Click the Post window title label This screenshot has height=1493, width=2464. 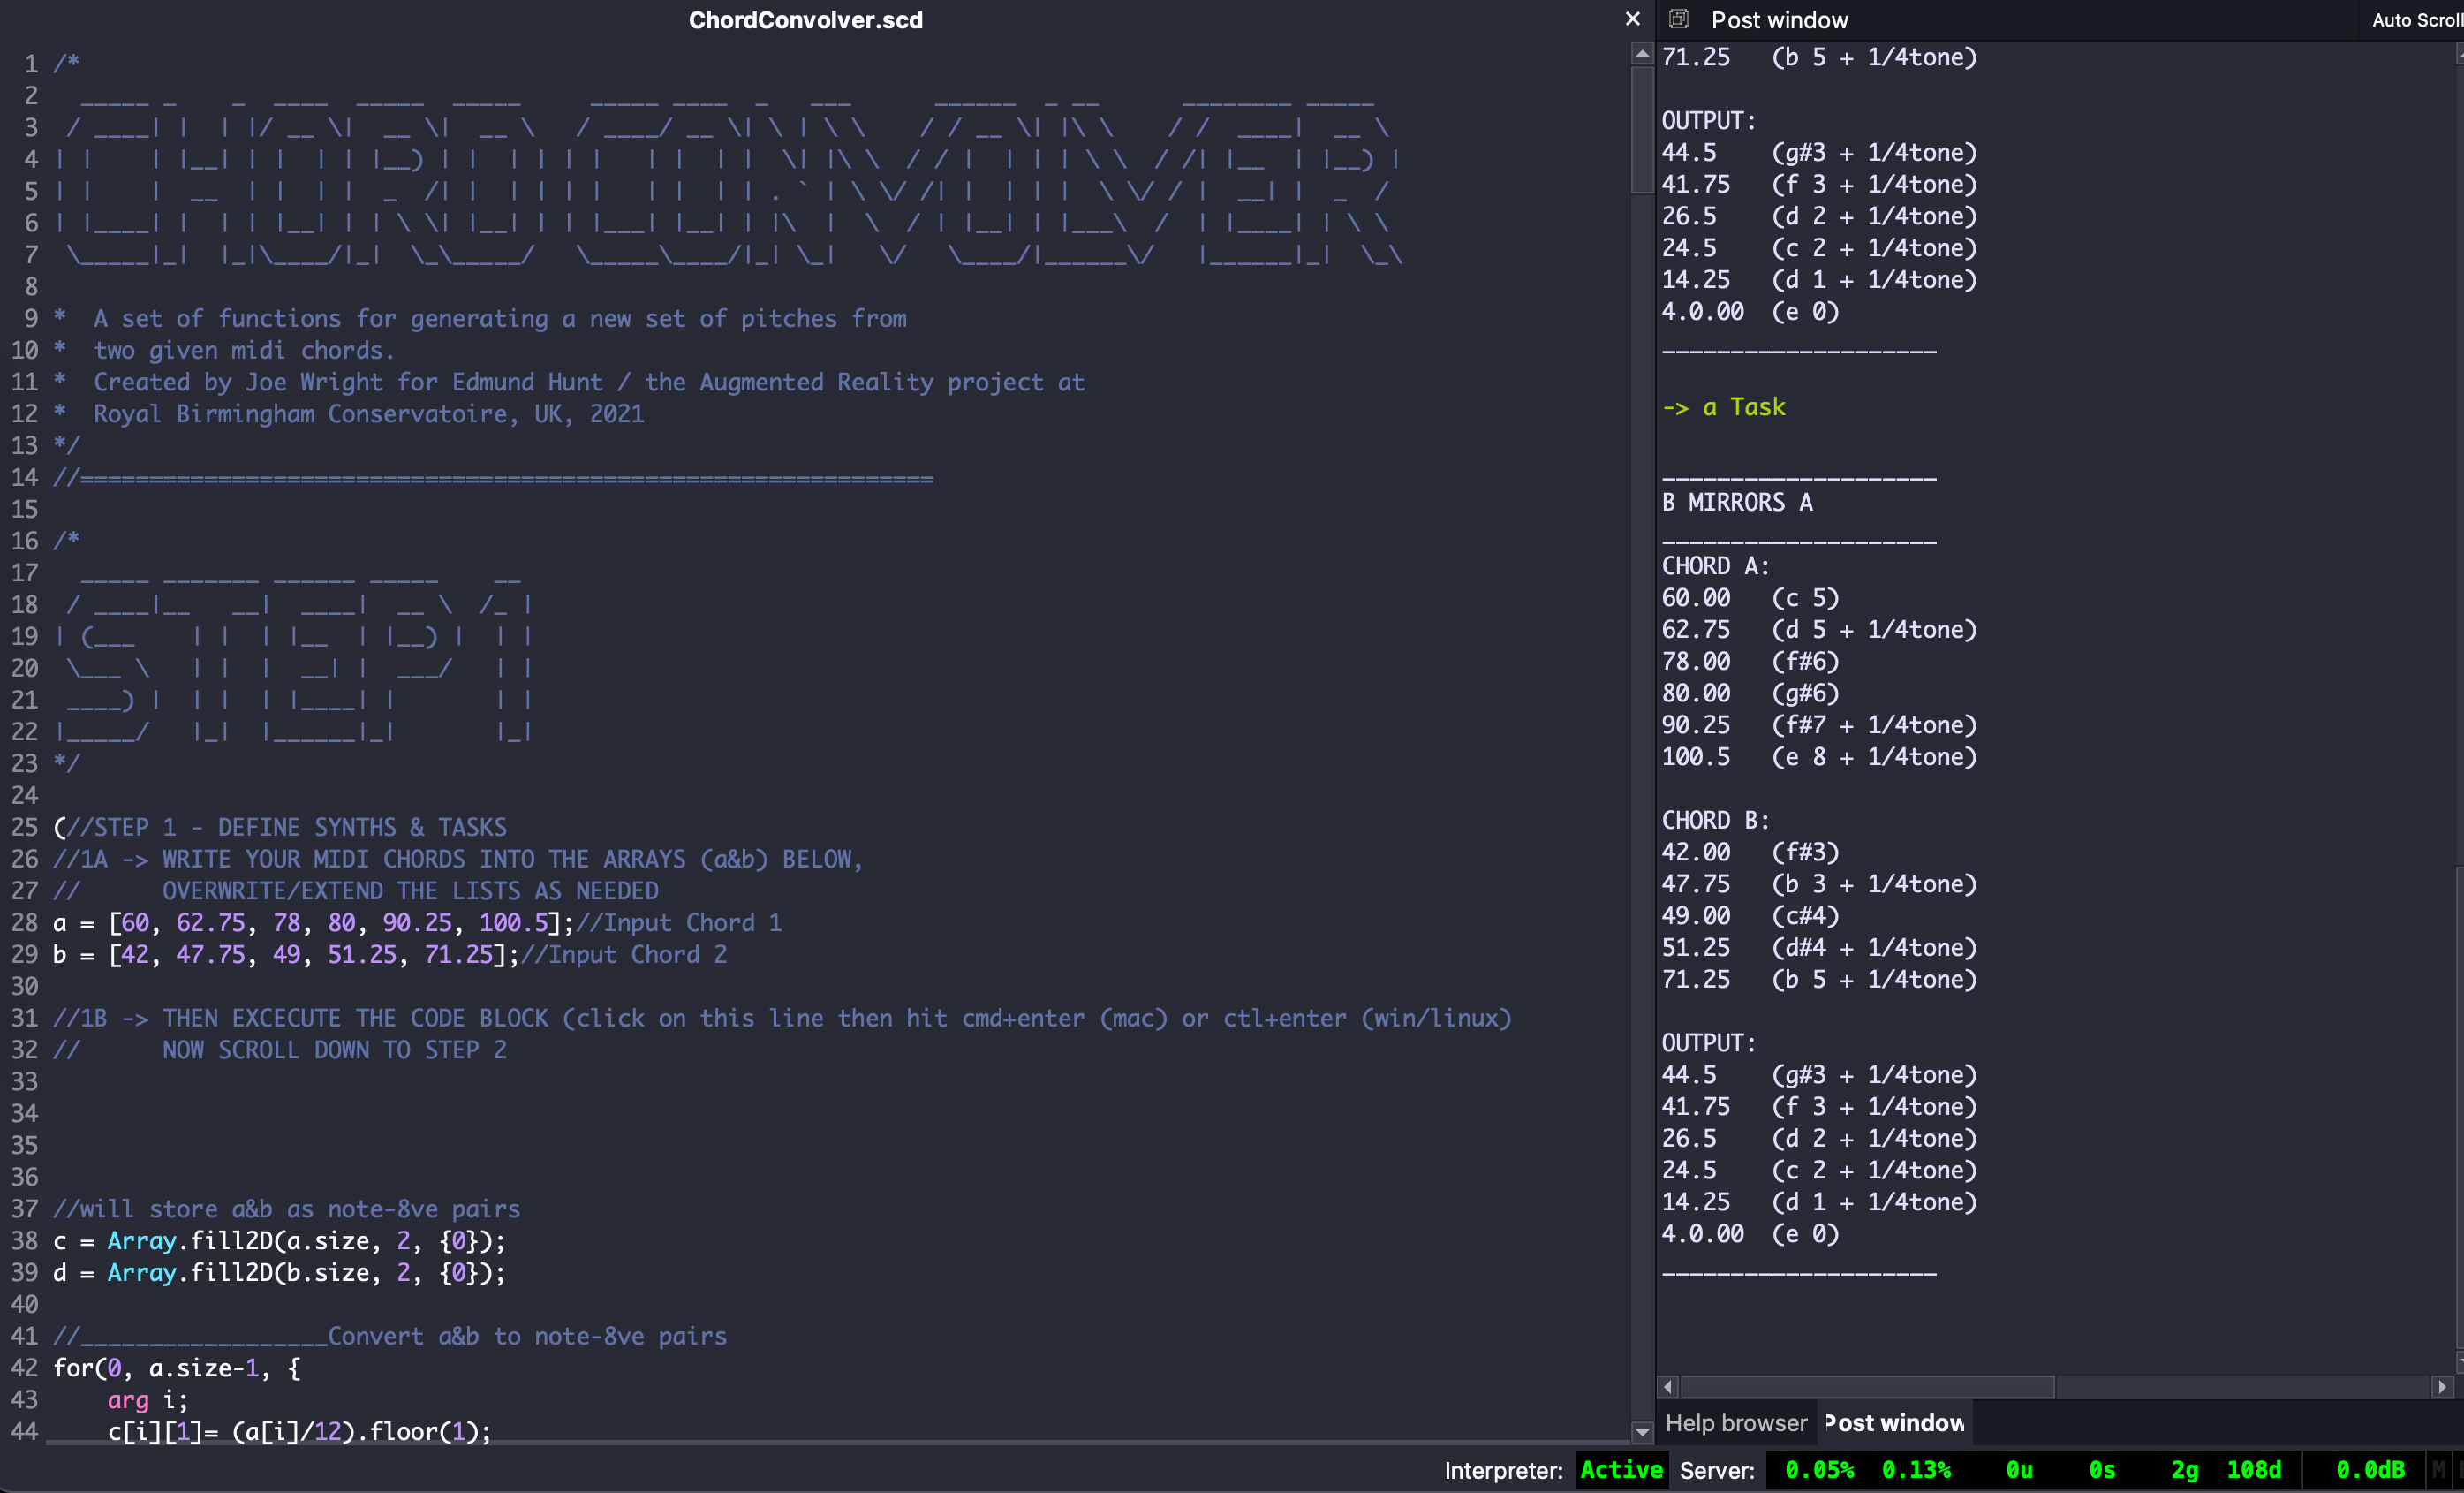pos(1779,20)
